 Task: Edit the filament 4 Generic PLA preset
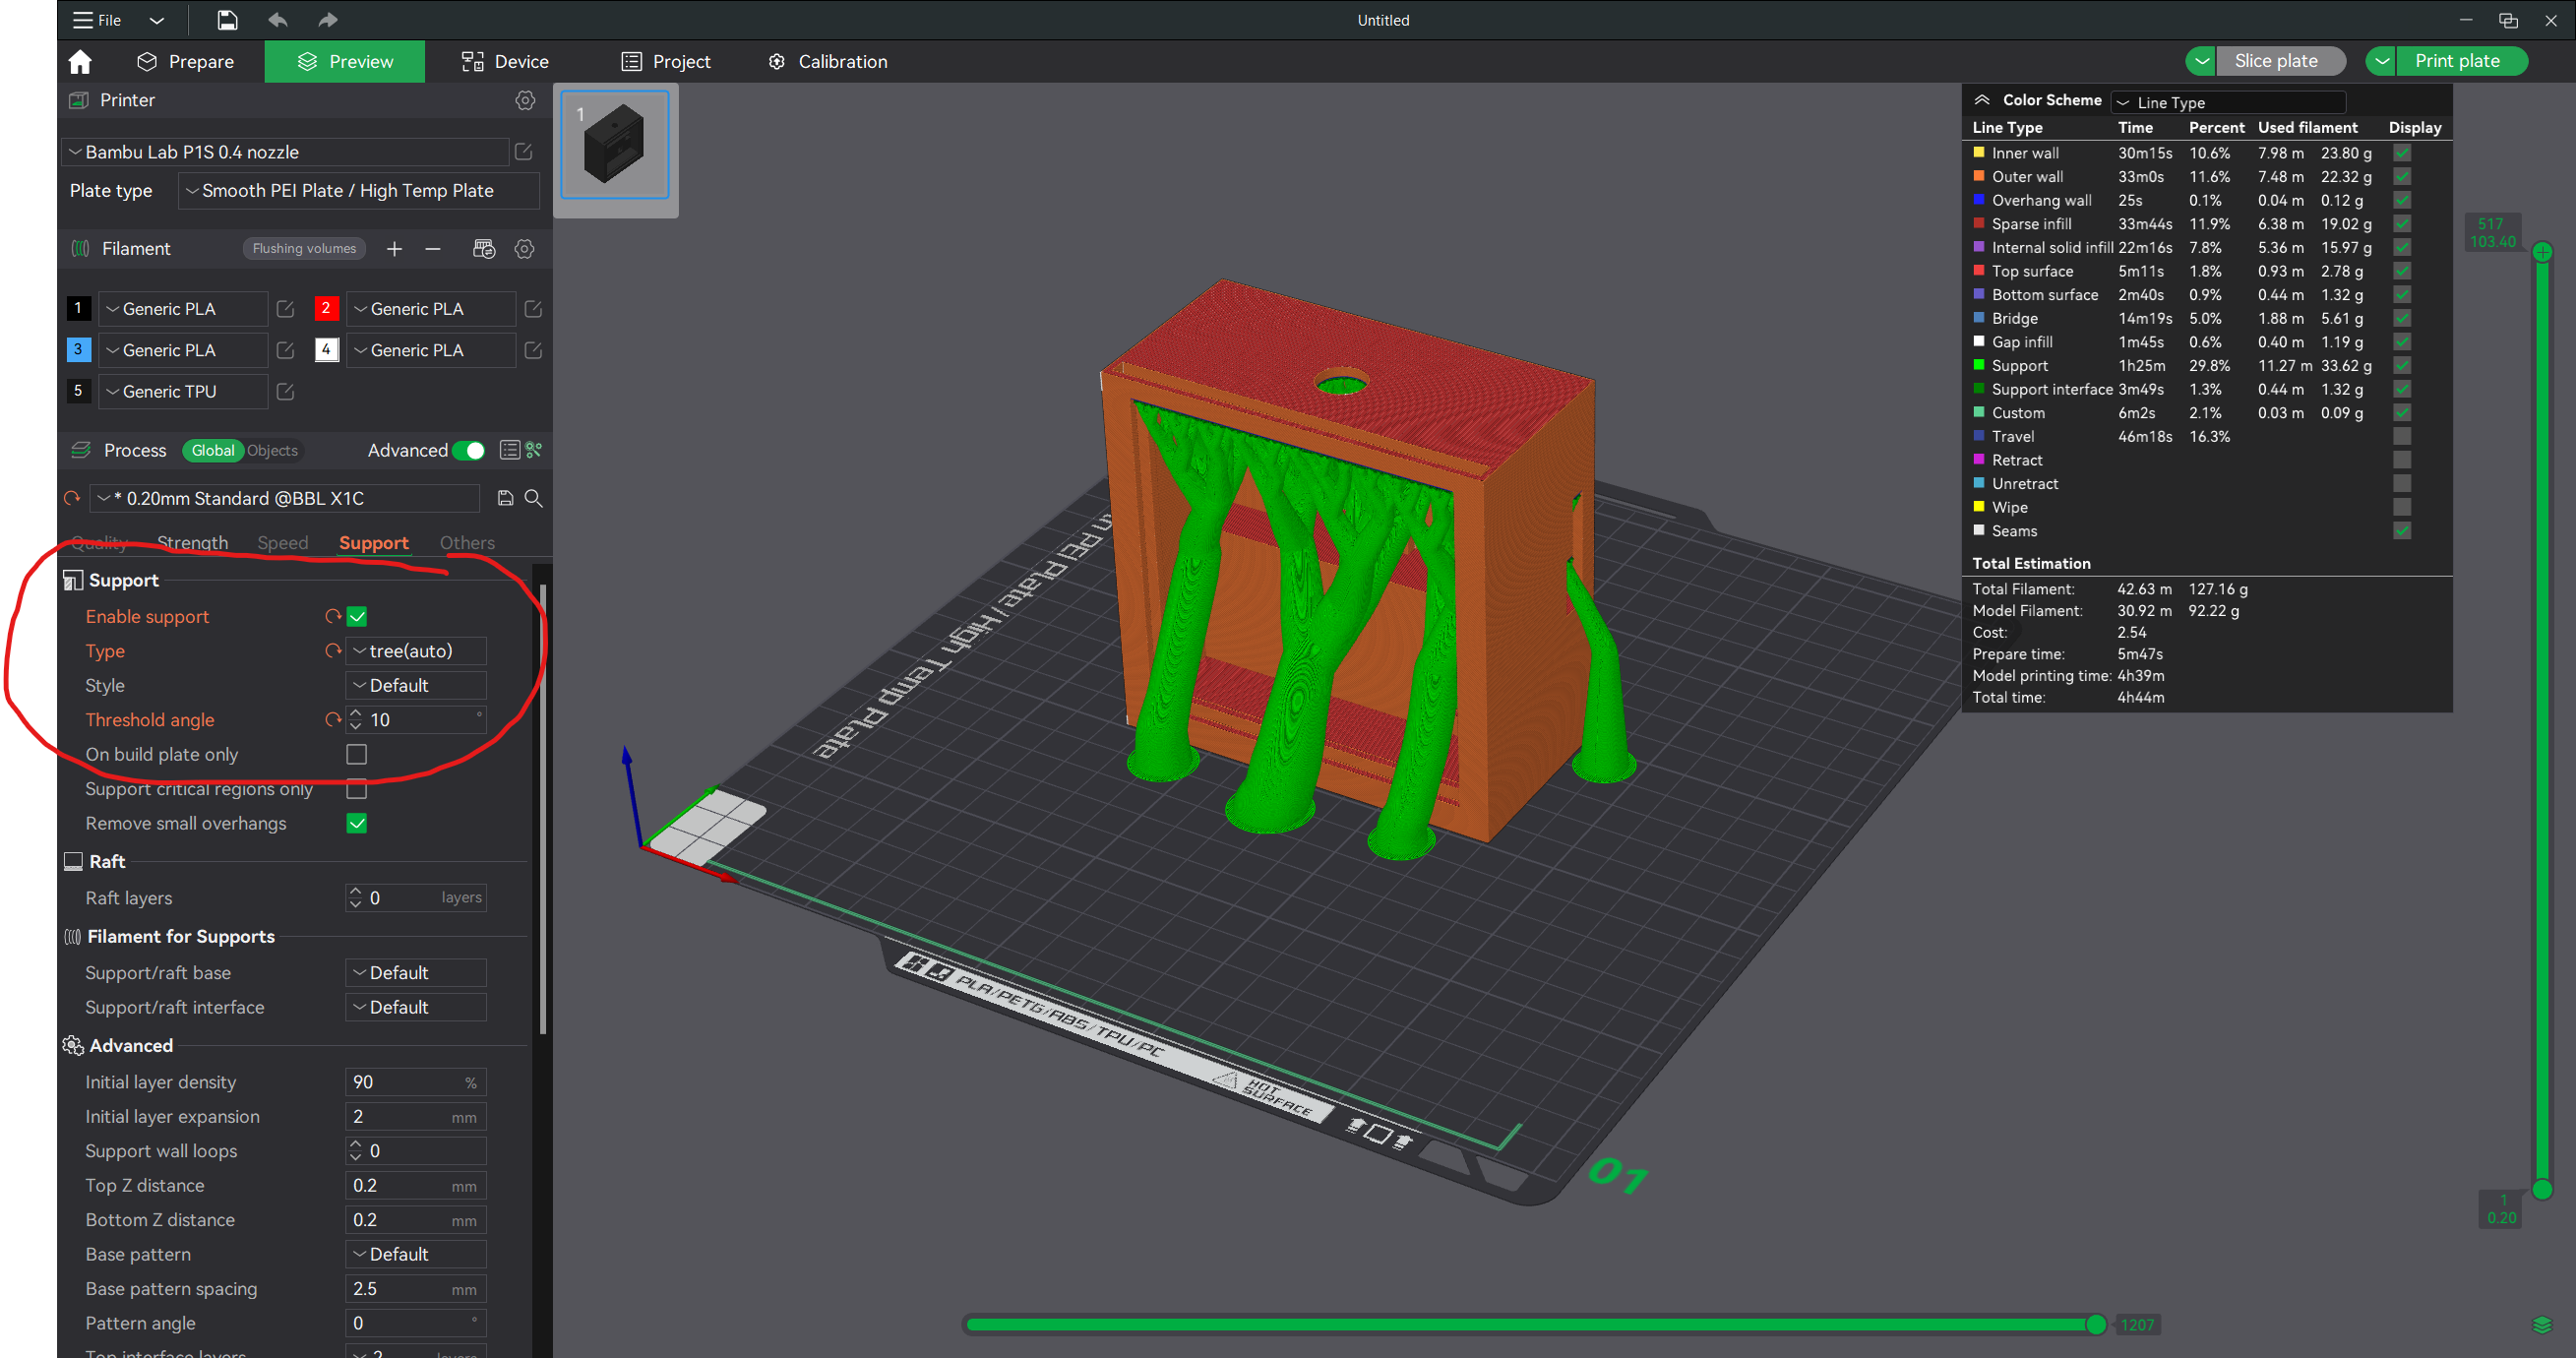point(533,350)
